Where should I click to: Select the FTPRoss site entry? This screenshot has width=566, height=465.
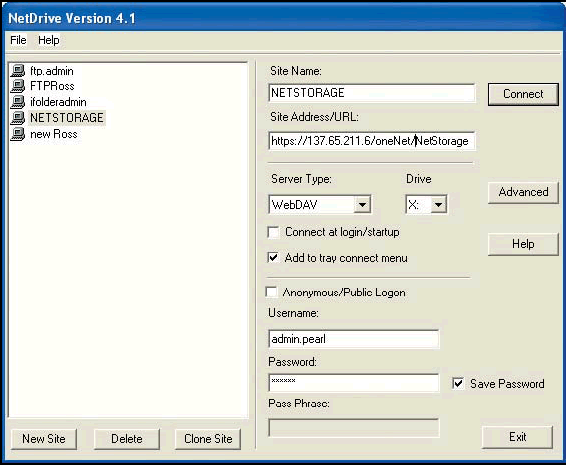pos(52,86)
